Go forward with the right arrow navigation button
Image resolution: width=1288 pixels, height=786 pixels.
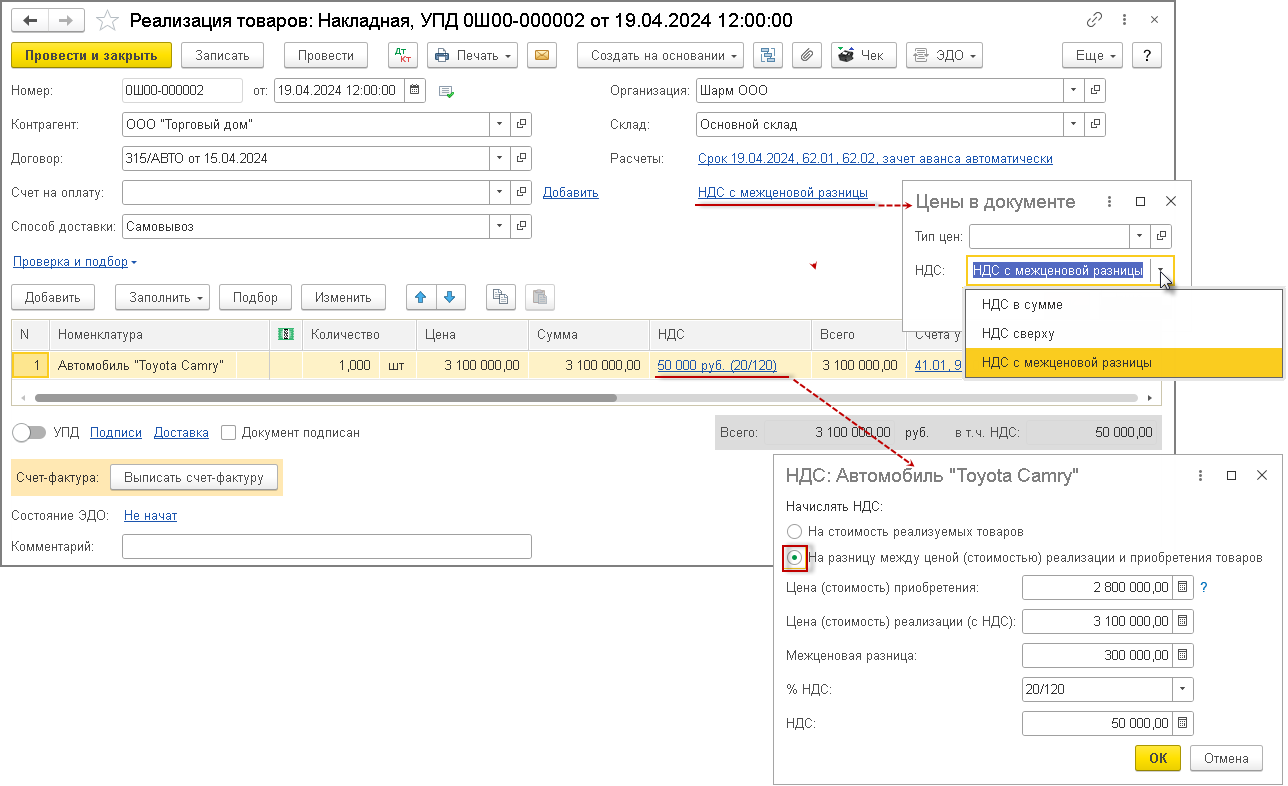65,21
